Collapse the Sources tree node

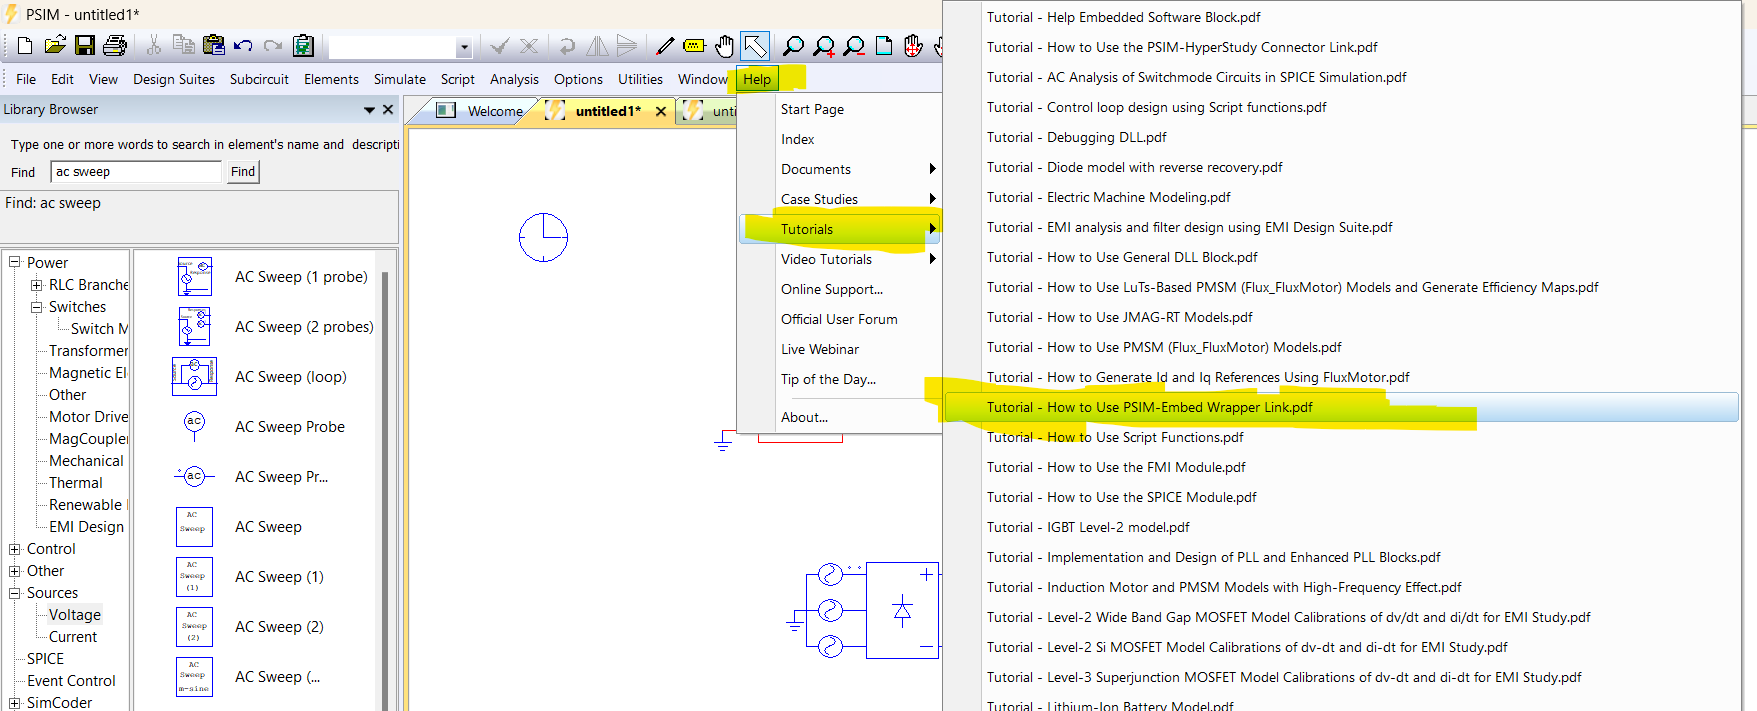click(15, 593)
